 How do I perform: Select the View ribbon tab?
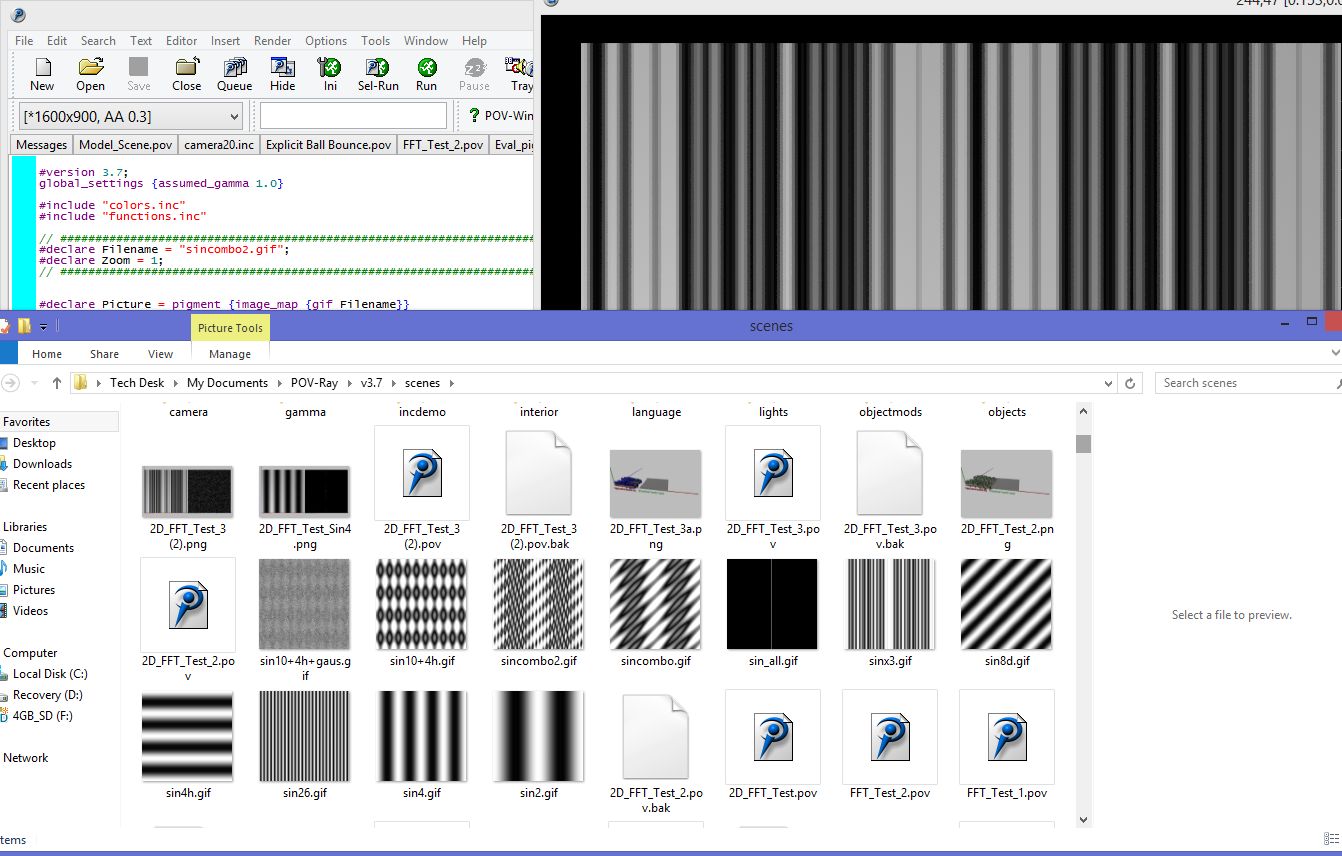tap(160, 354)
